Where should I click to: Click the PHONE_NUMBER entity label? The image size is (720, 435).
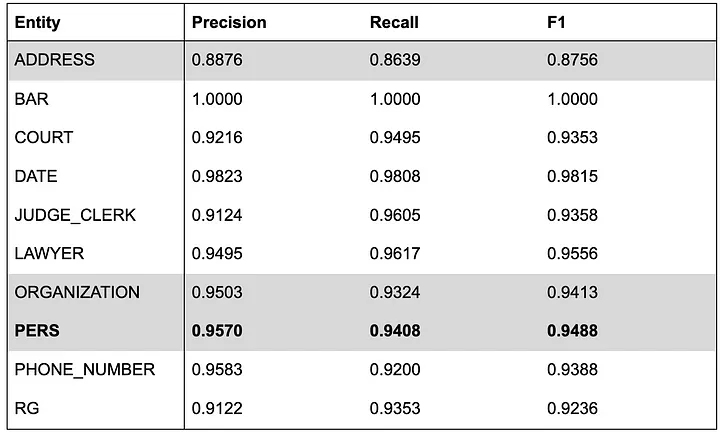pos(84,370)
